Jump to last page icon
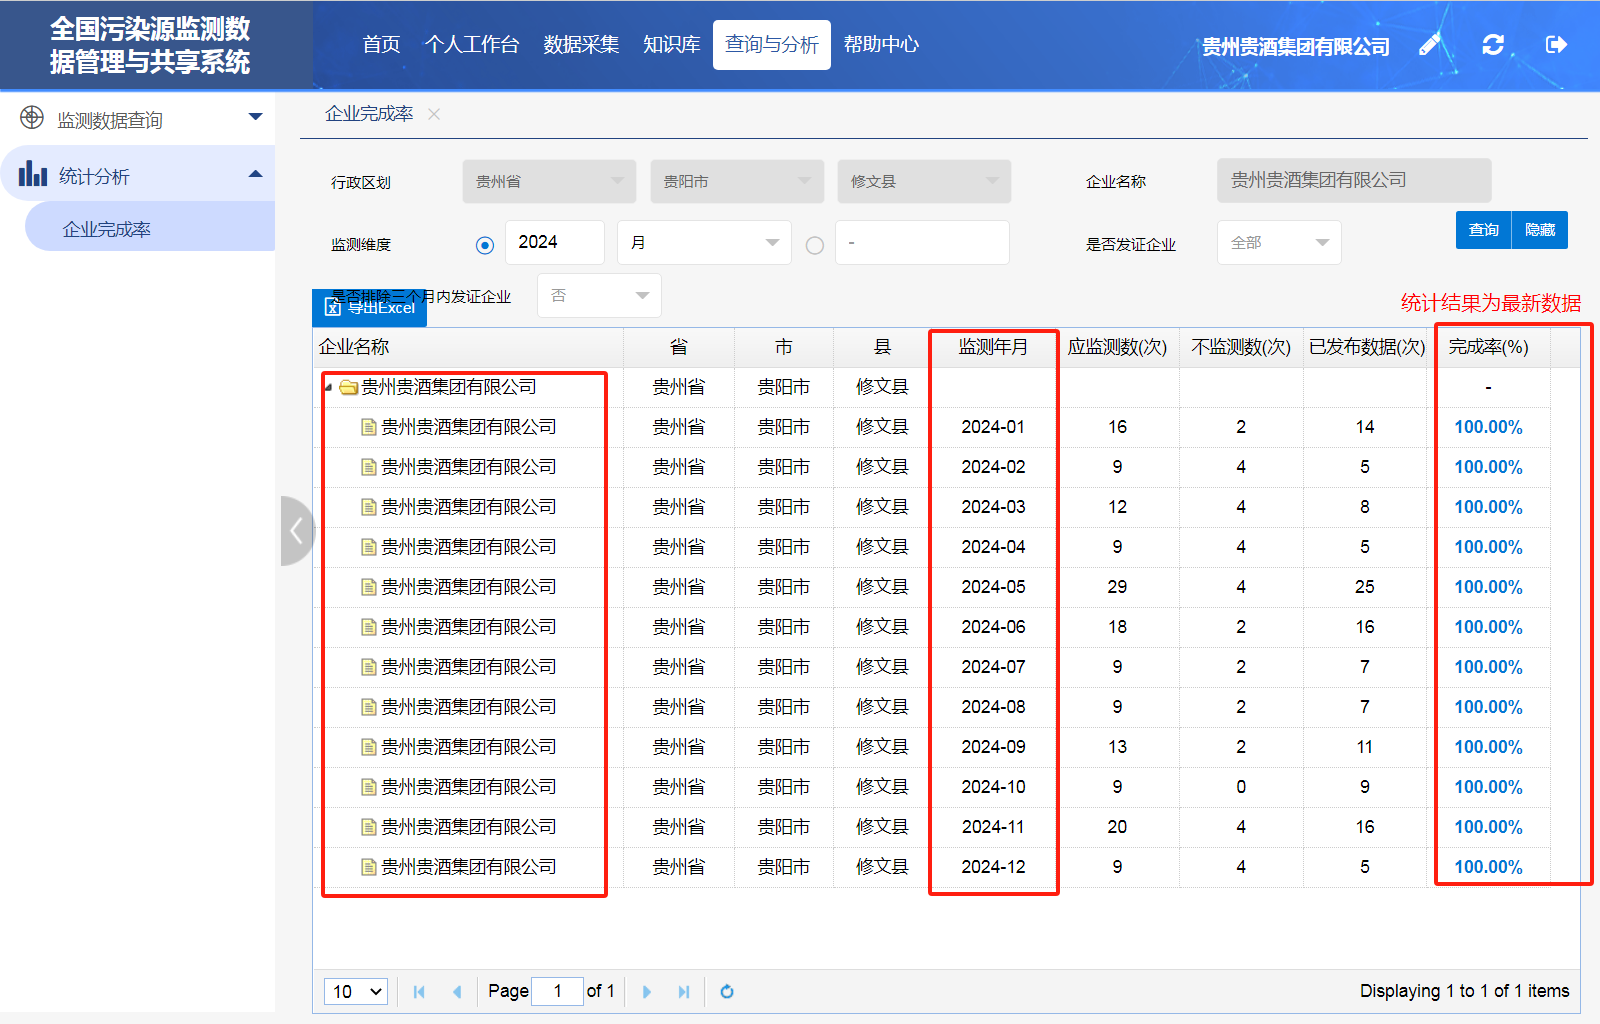Viewport: 1600px width, 1024px height. click(x=684, y=992)
